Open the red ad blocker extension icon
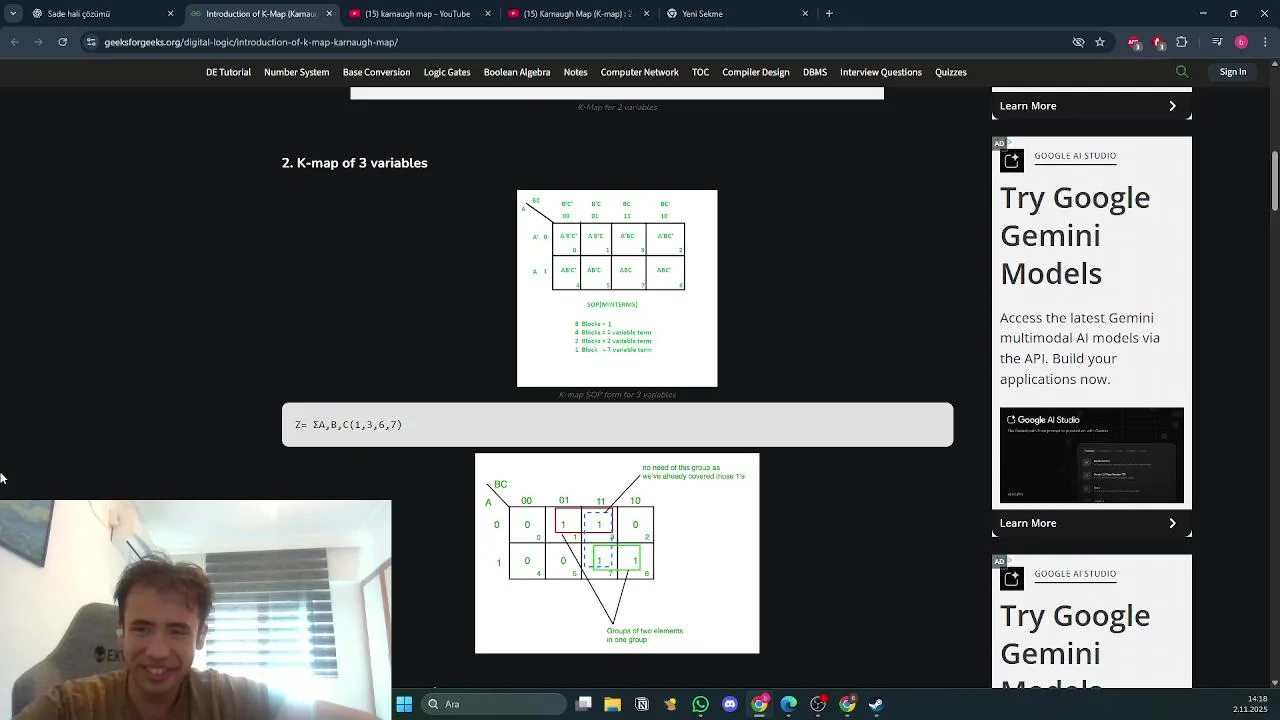The height and width of the screenshot is (720, 1280). coord(1133,42)
